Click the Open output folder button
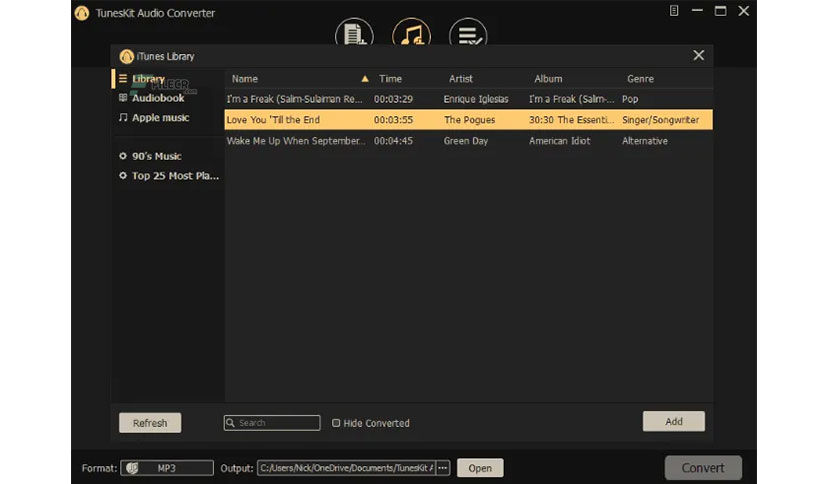 click(x=480, y=468)
